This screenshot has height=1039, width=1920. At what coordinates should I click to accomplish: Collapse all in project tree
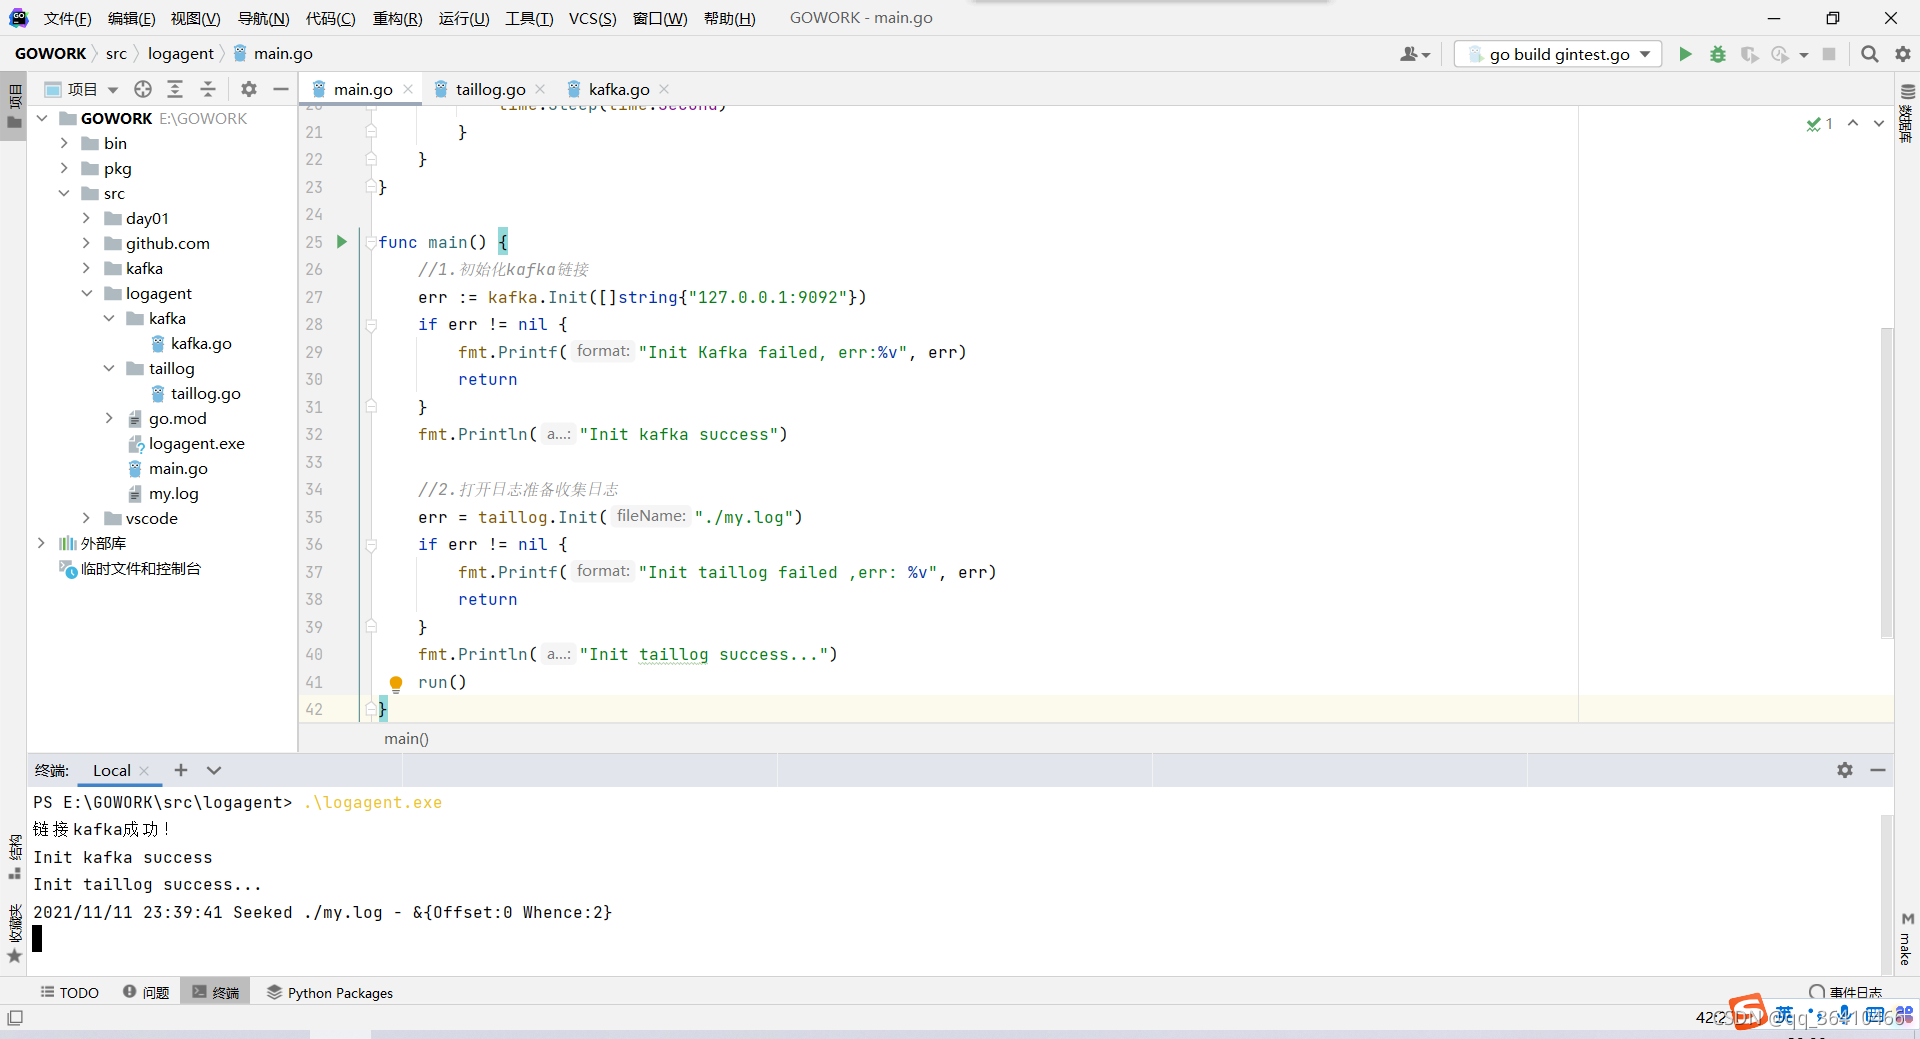pos(208,89)
